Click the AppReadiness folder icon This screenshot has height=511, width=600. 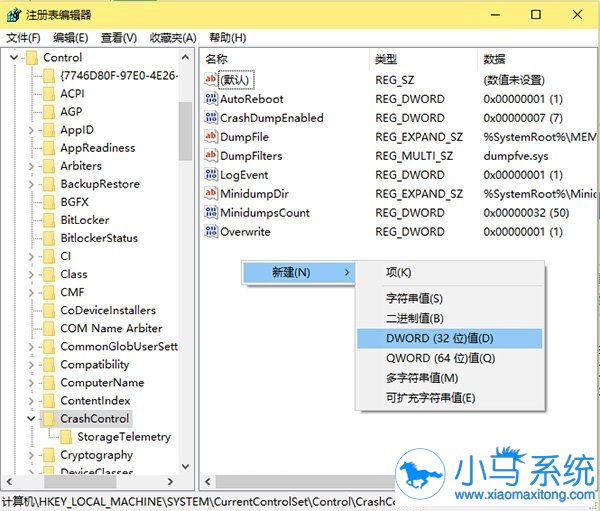(x=49, y=148)
